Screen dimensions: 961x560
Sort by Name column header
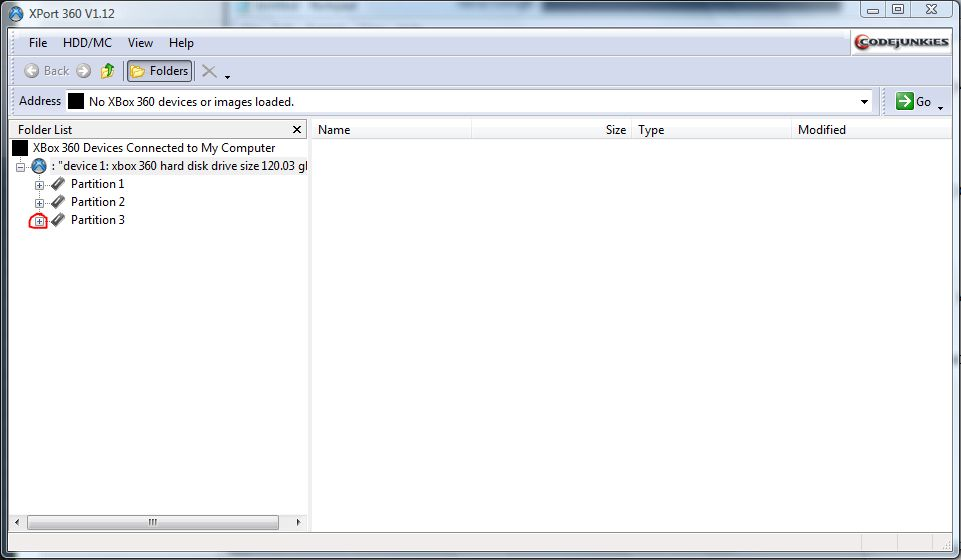tap(392, 130)
